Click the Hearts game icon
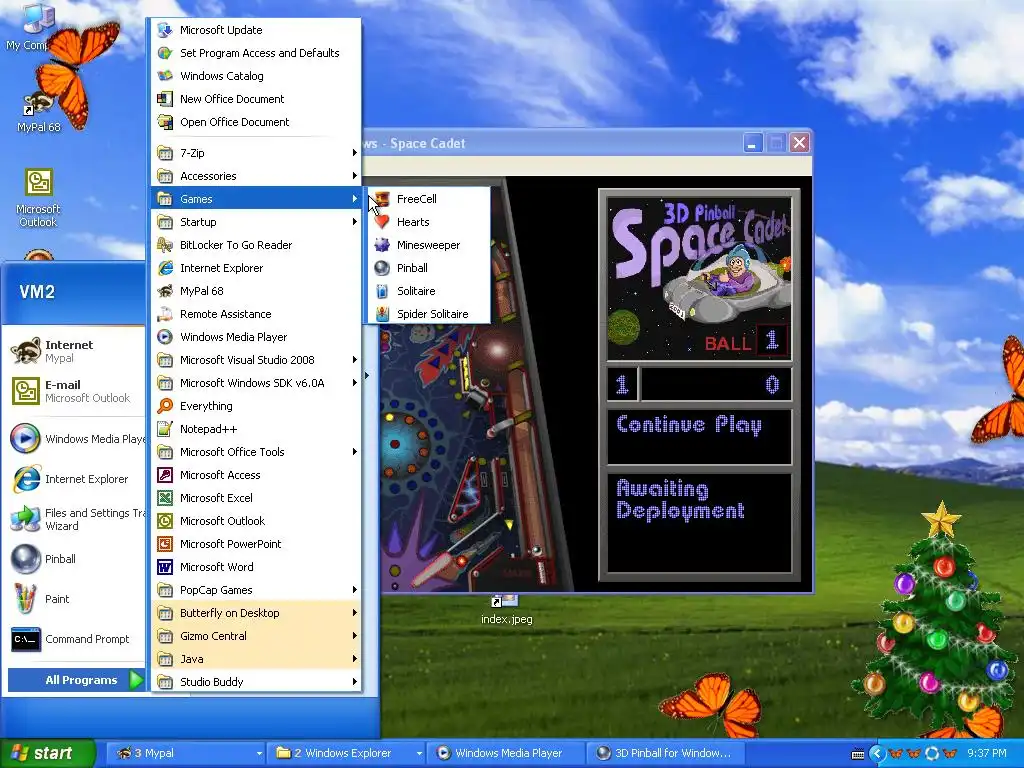Image resolution: width=1024 pixels, height=768 pixels. tap(382, 222)
